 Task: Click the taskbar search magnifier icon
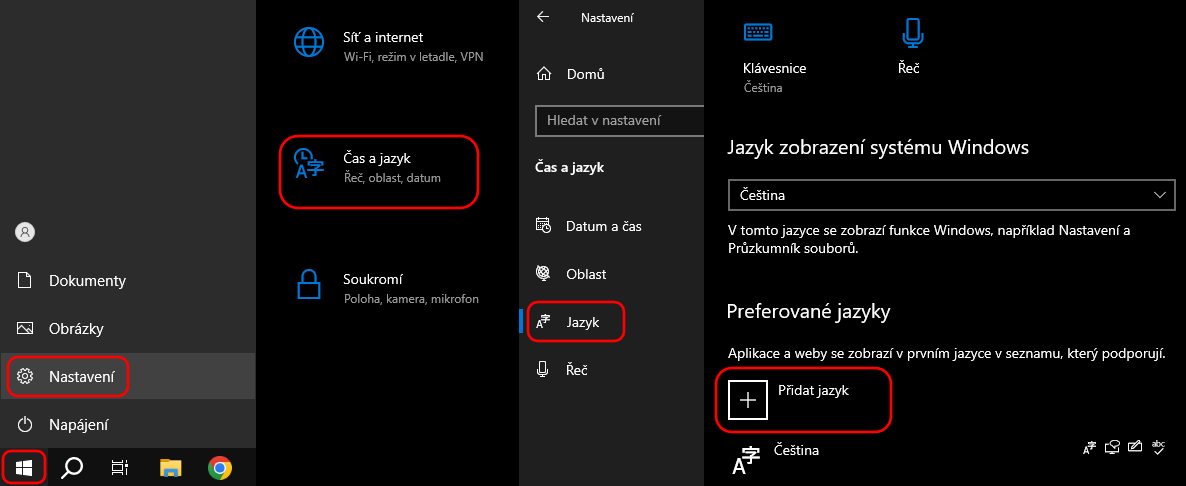click(x=72, y=469)
